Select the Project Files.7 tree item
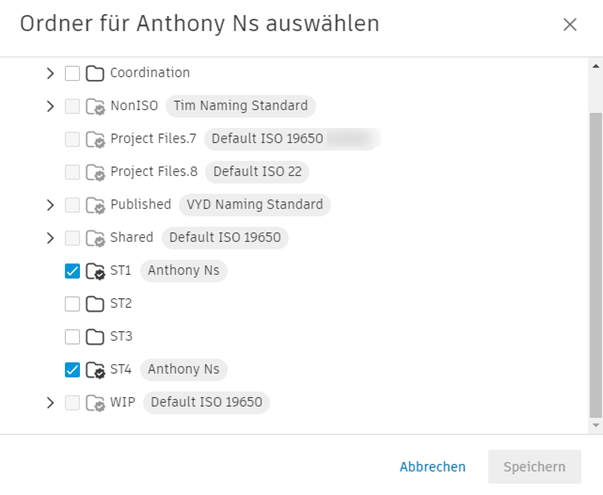 click(154, 139)
